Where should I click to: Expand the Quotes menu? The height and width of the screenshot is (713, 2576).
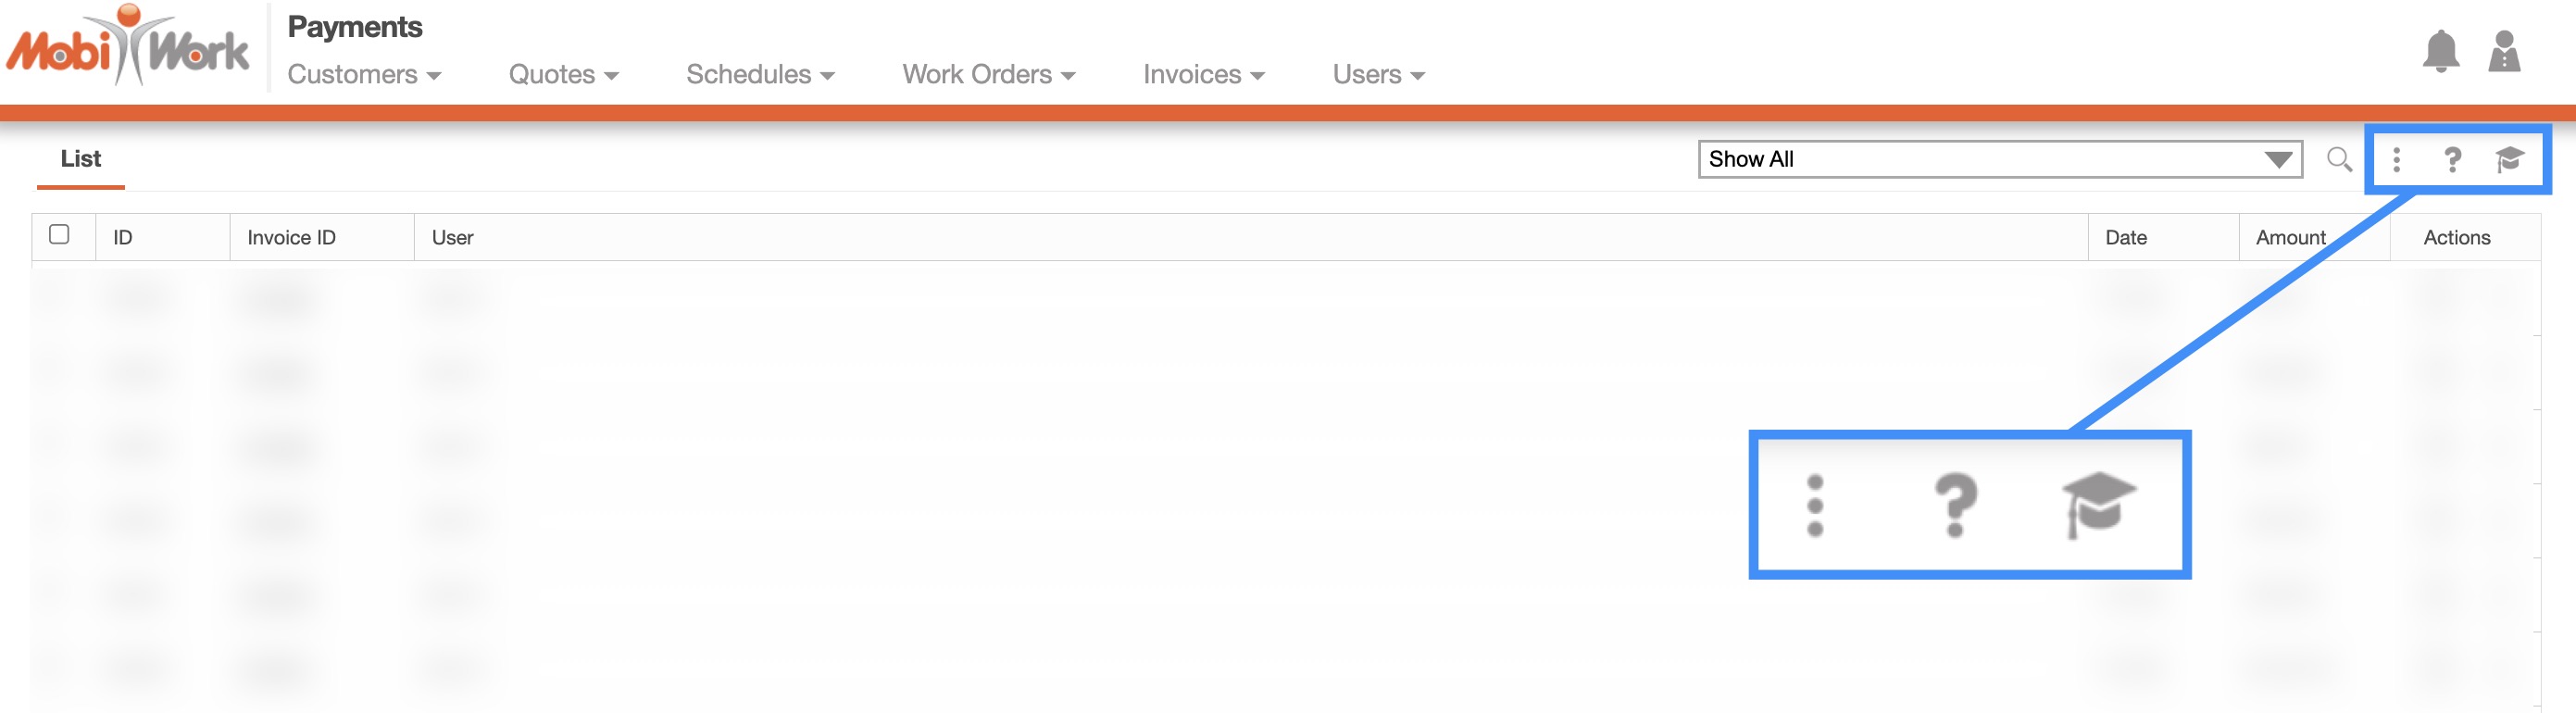tap(563, 75)
